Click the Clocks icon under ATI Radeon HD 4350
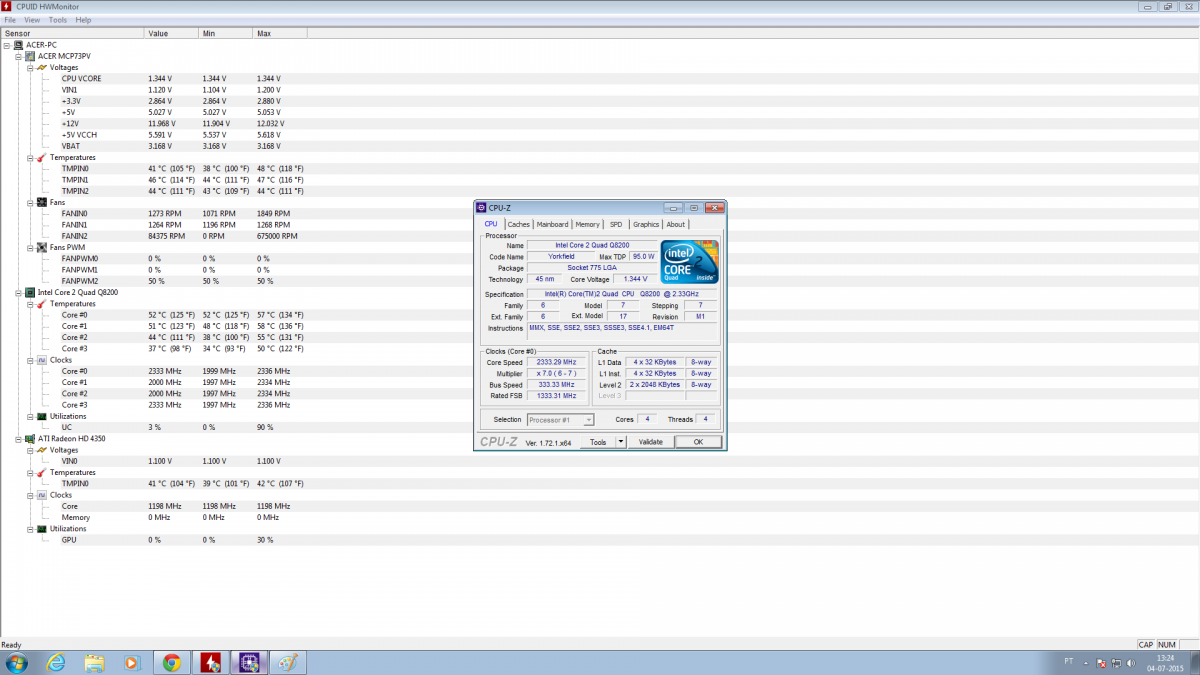Screen dimensions: 1200x675 click(x=42, y=494)
